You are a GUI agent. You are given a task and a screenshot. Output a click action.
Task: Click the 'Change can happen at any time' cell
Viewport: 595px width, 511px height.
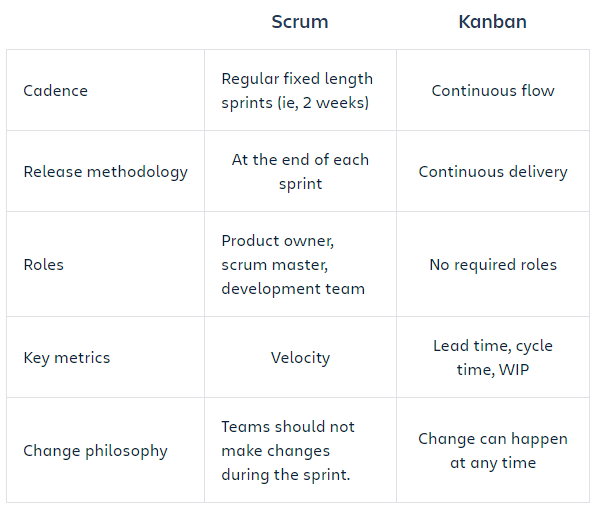coord(493,451)
